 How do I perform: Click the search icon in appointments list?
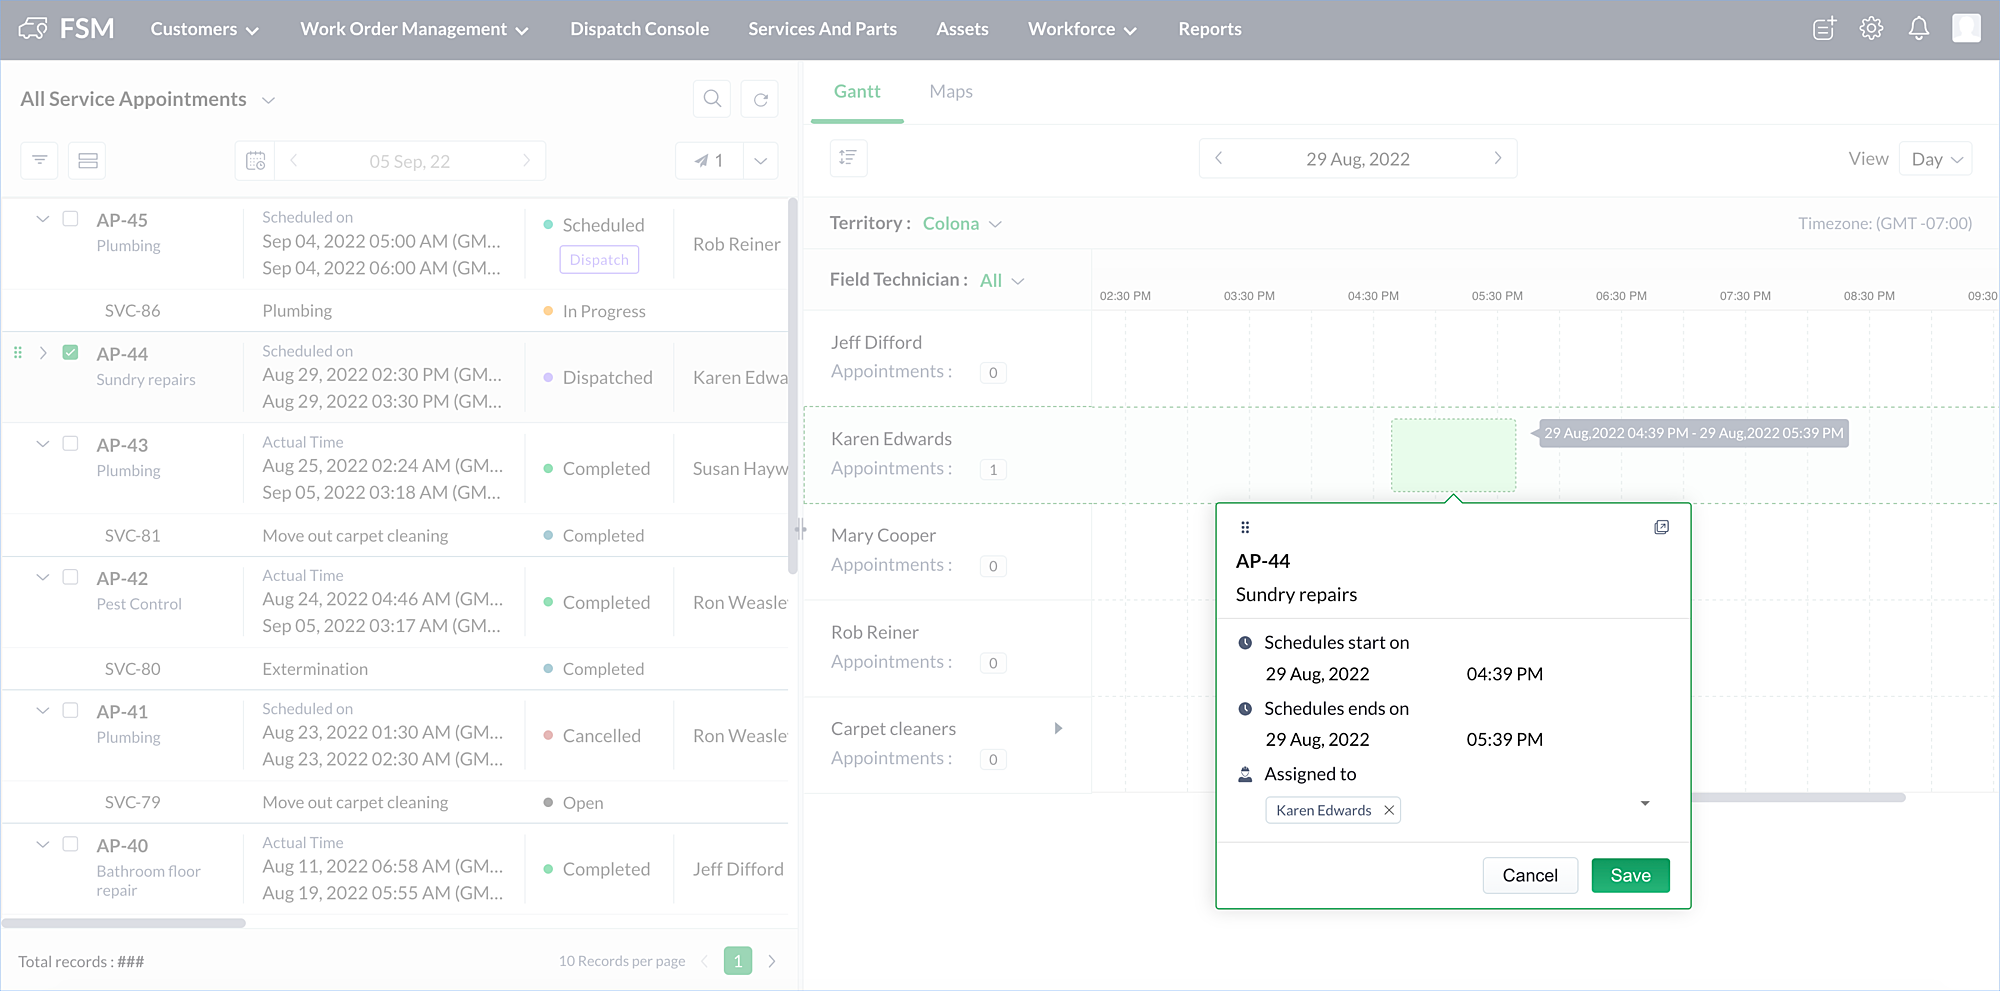(x=712, y=99)
